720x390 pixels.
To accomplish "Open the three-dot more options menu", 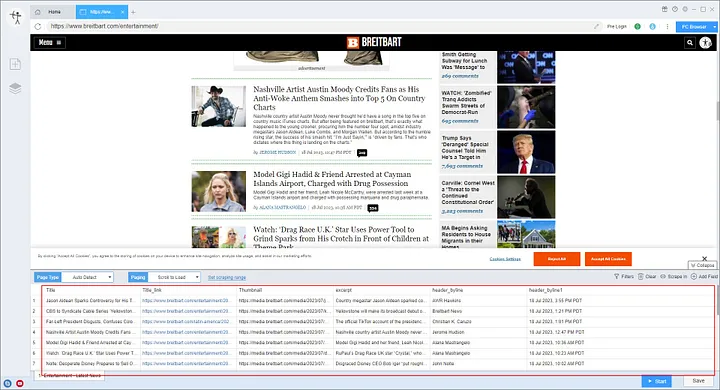I will click(667, 27).
